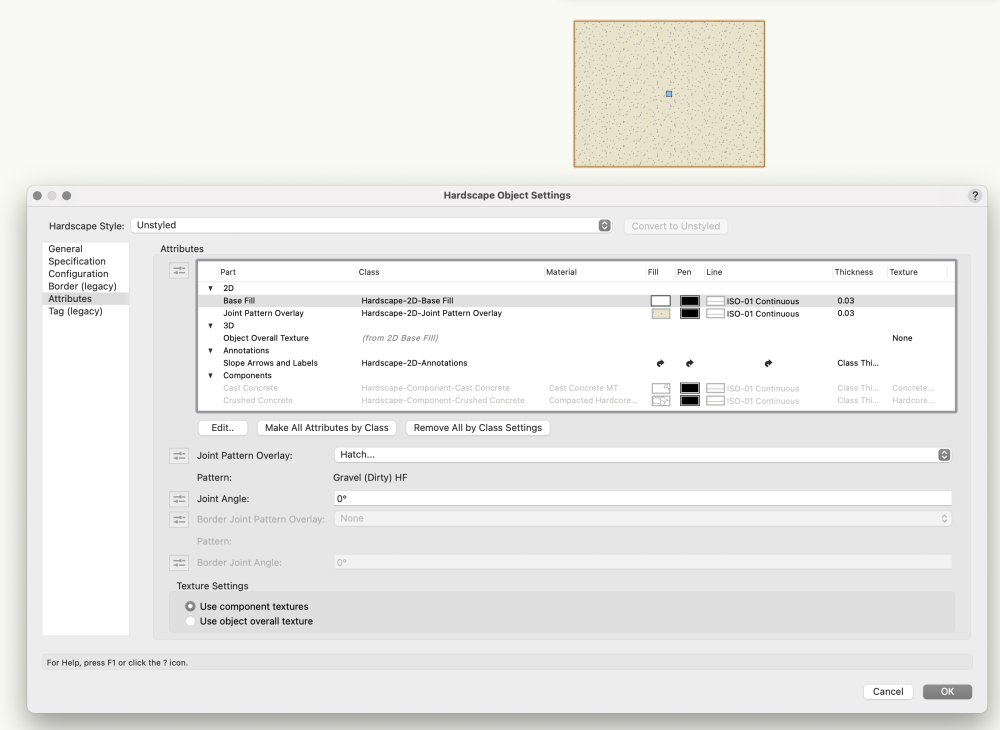The height and width of the screenshot is (730, 1000).
Task: Click the settings icon next to Joint Pattern Overlay
Action: click(x=179, y=456)
